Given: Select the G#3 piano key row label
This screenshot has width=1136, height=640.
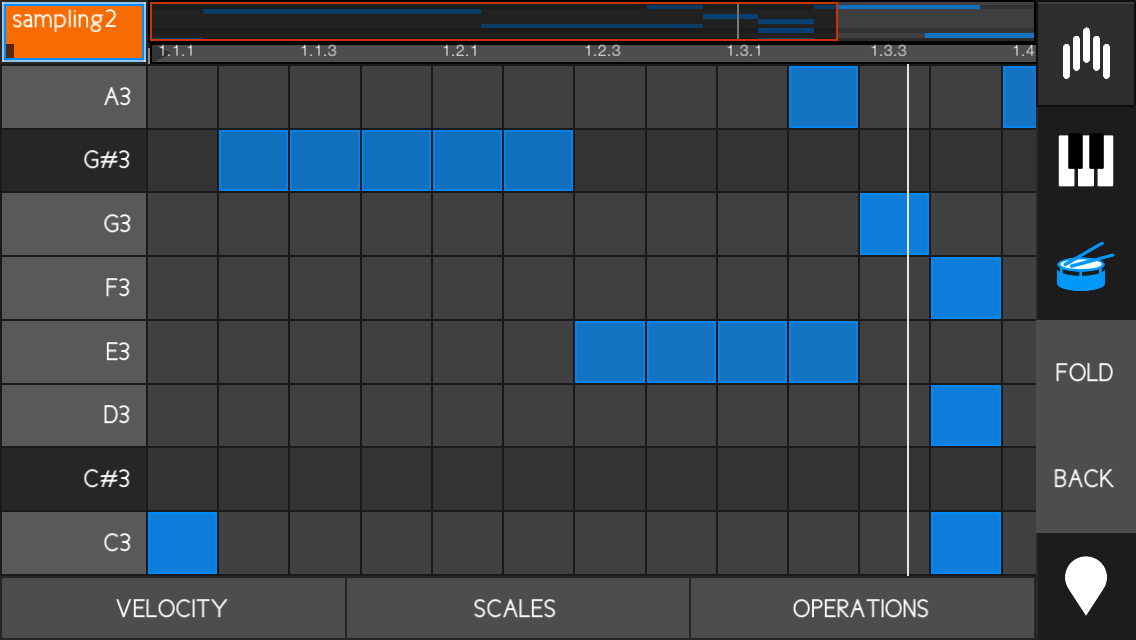Looking at the screenshot, I should [x=74, y=160].
